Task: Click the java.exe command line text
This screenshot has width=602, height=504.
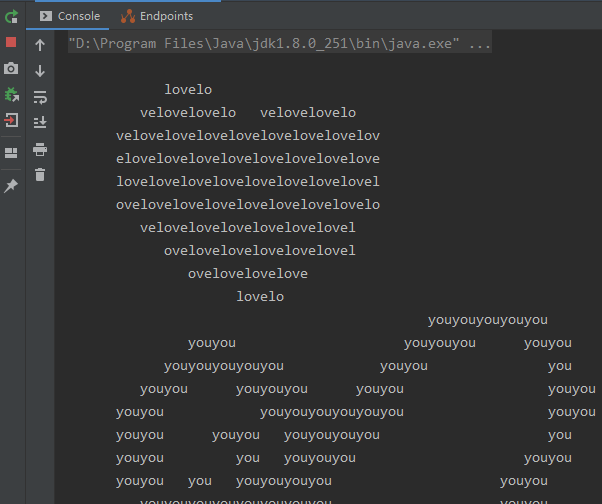Action: (x=264, y=44)
